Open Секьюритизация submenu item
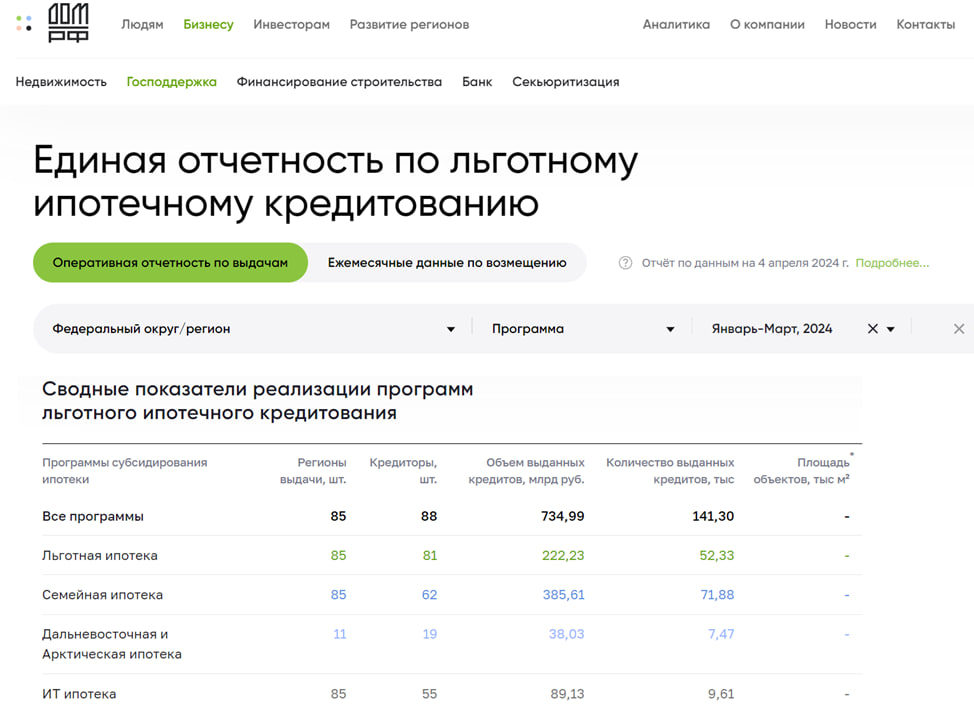This screenshot has height=719, width=974. [565, 81]
